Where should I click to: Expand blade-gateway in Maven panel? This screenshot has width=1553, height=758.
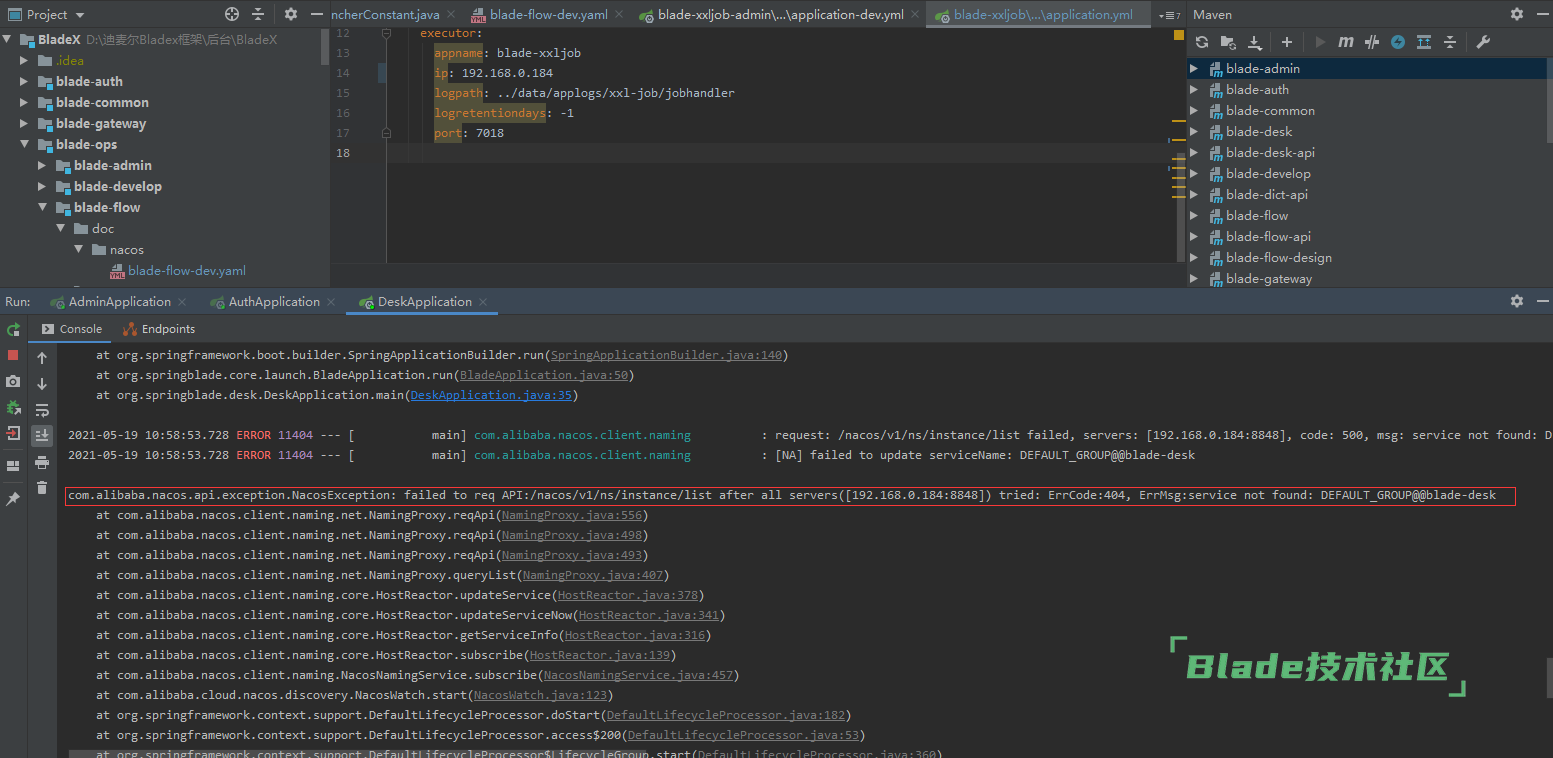[x=1193, y=278]
